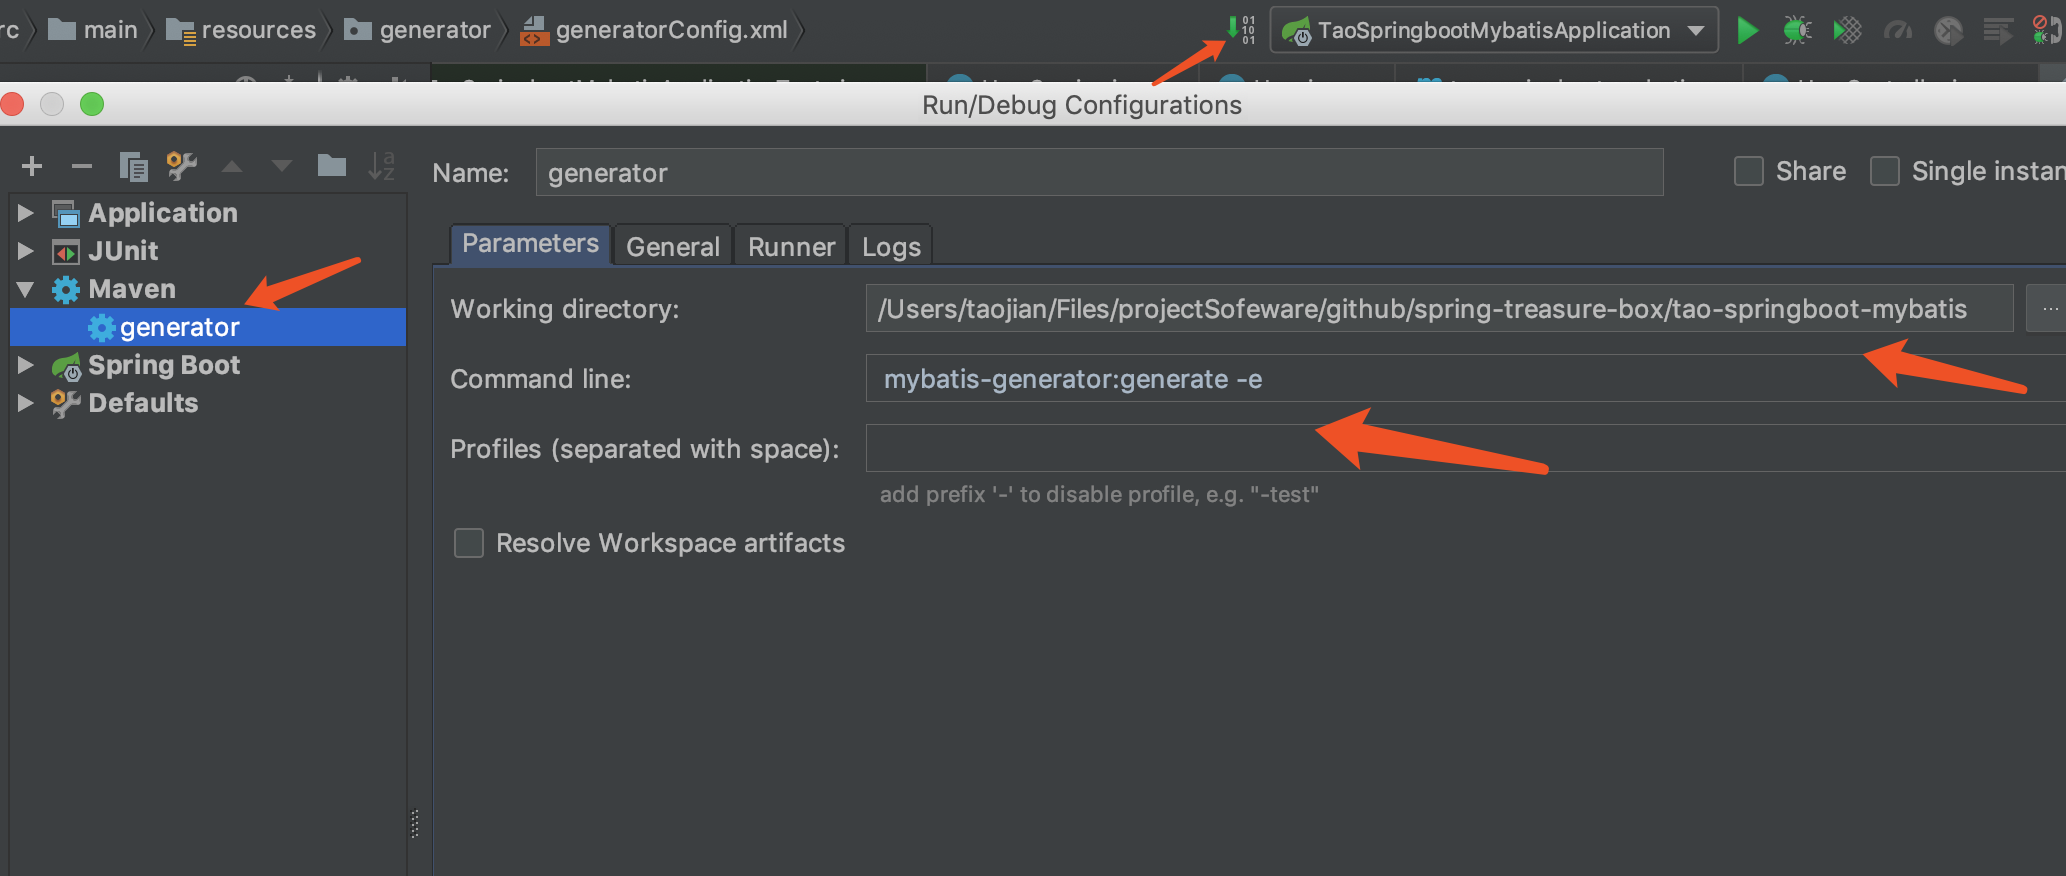Click the lines-with-arrow toolbar icon beside the debugger attach icon
2066x876 pixels.
point(1998,31)
